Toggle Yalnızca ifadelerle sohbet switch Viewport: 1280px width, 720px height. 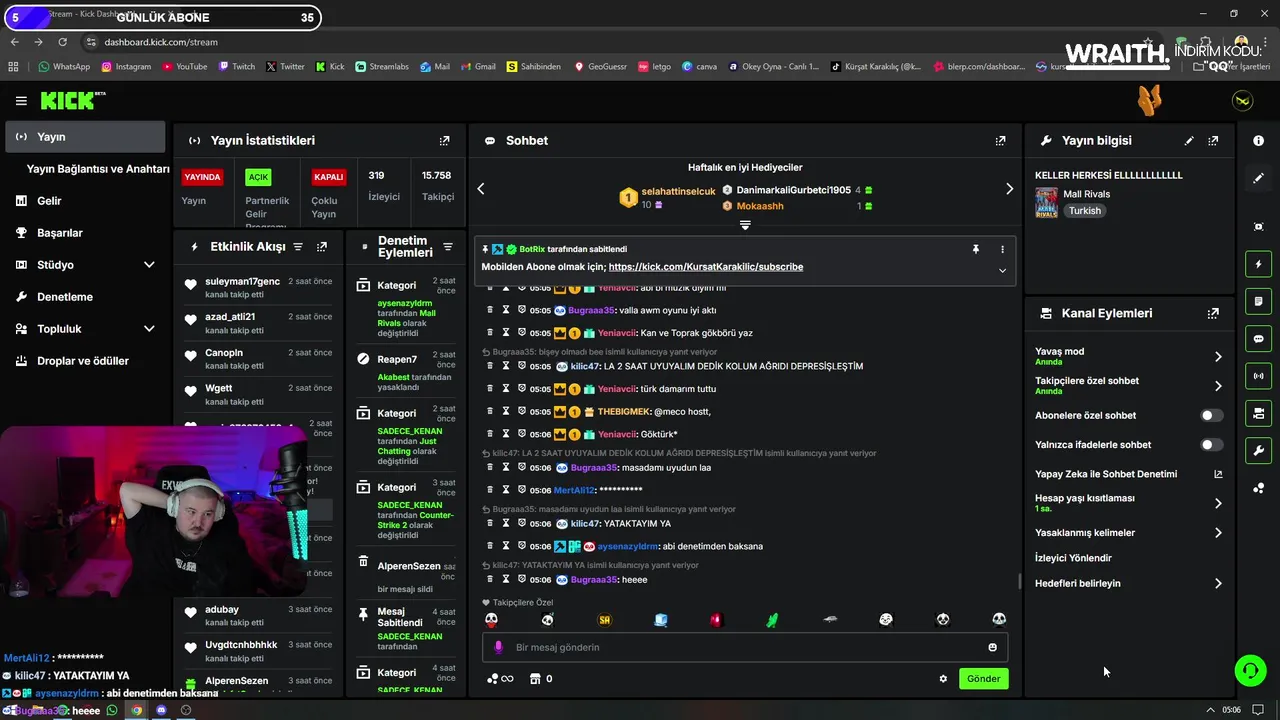tap(1211, 445)
